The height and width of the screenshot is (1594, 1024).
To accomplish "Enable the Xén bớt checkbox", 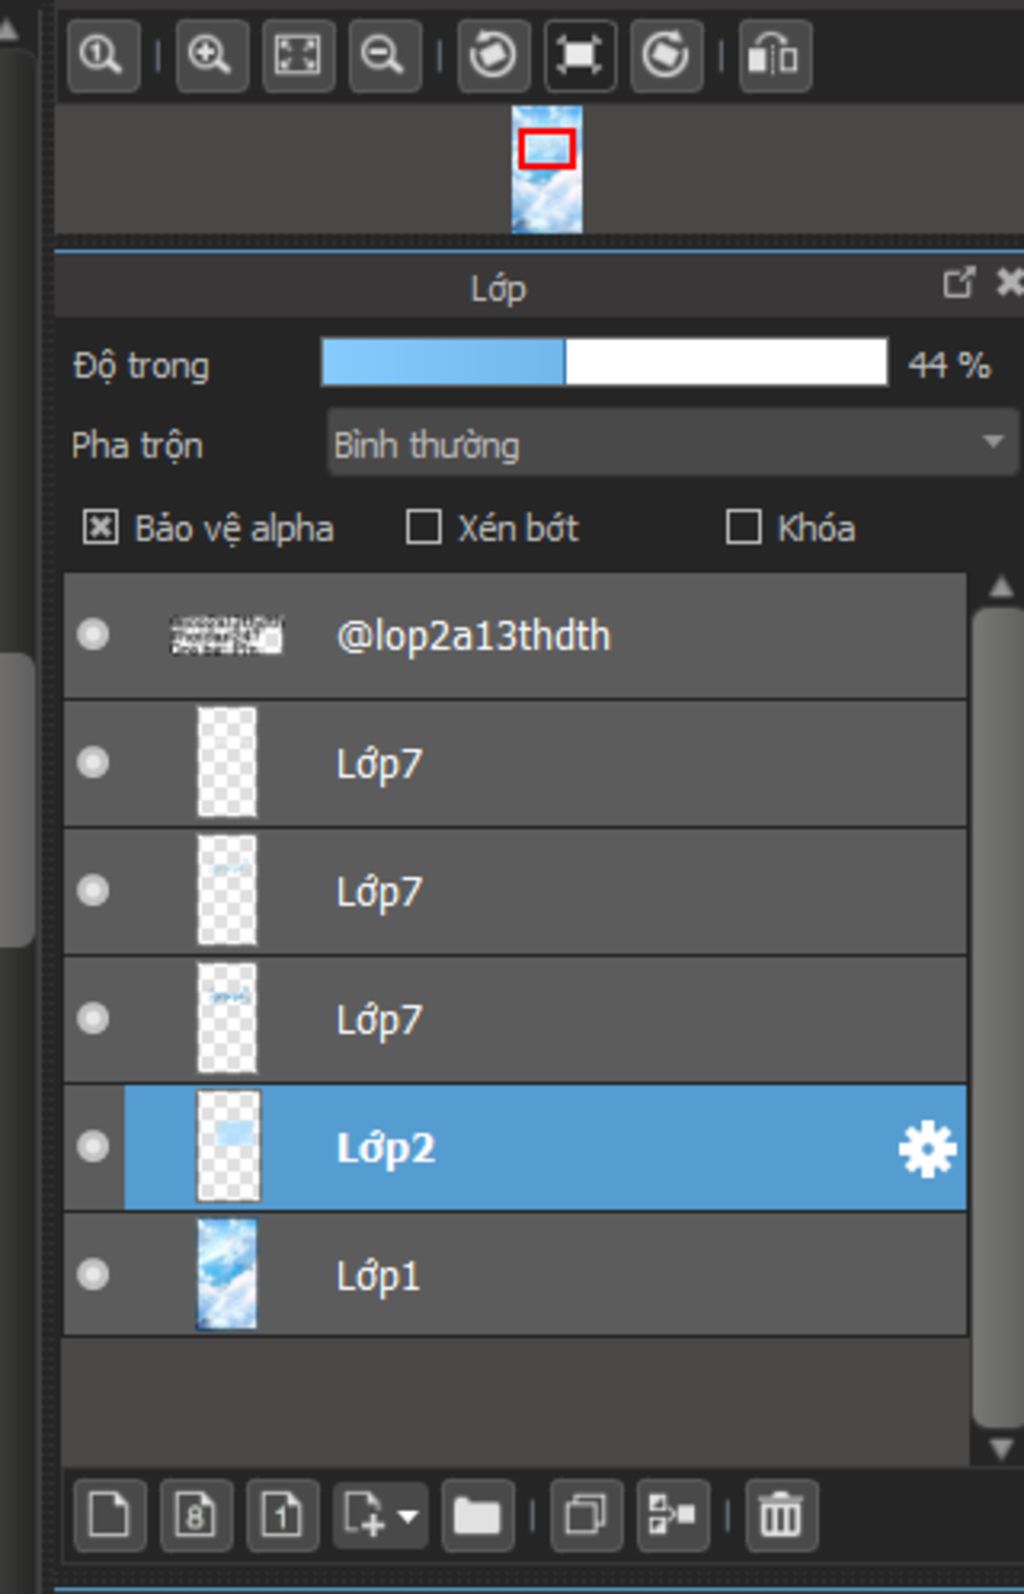I will (x=423, y=527).
